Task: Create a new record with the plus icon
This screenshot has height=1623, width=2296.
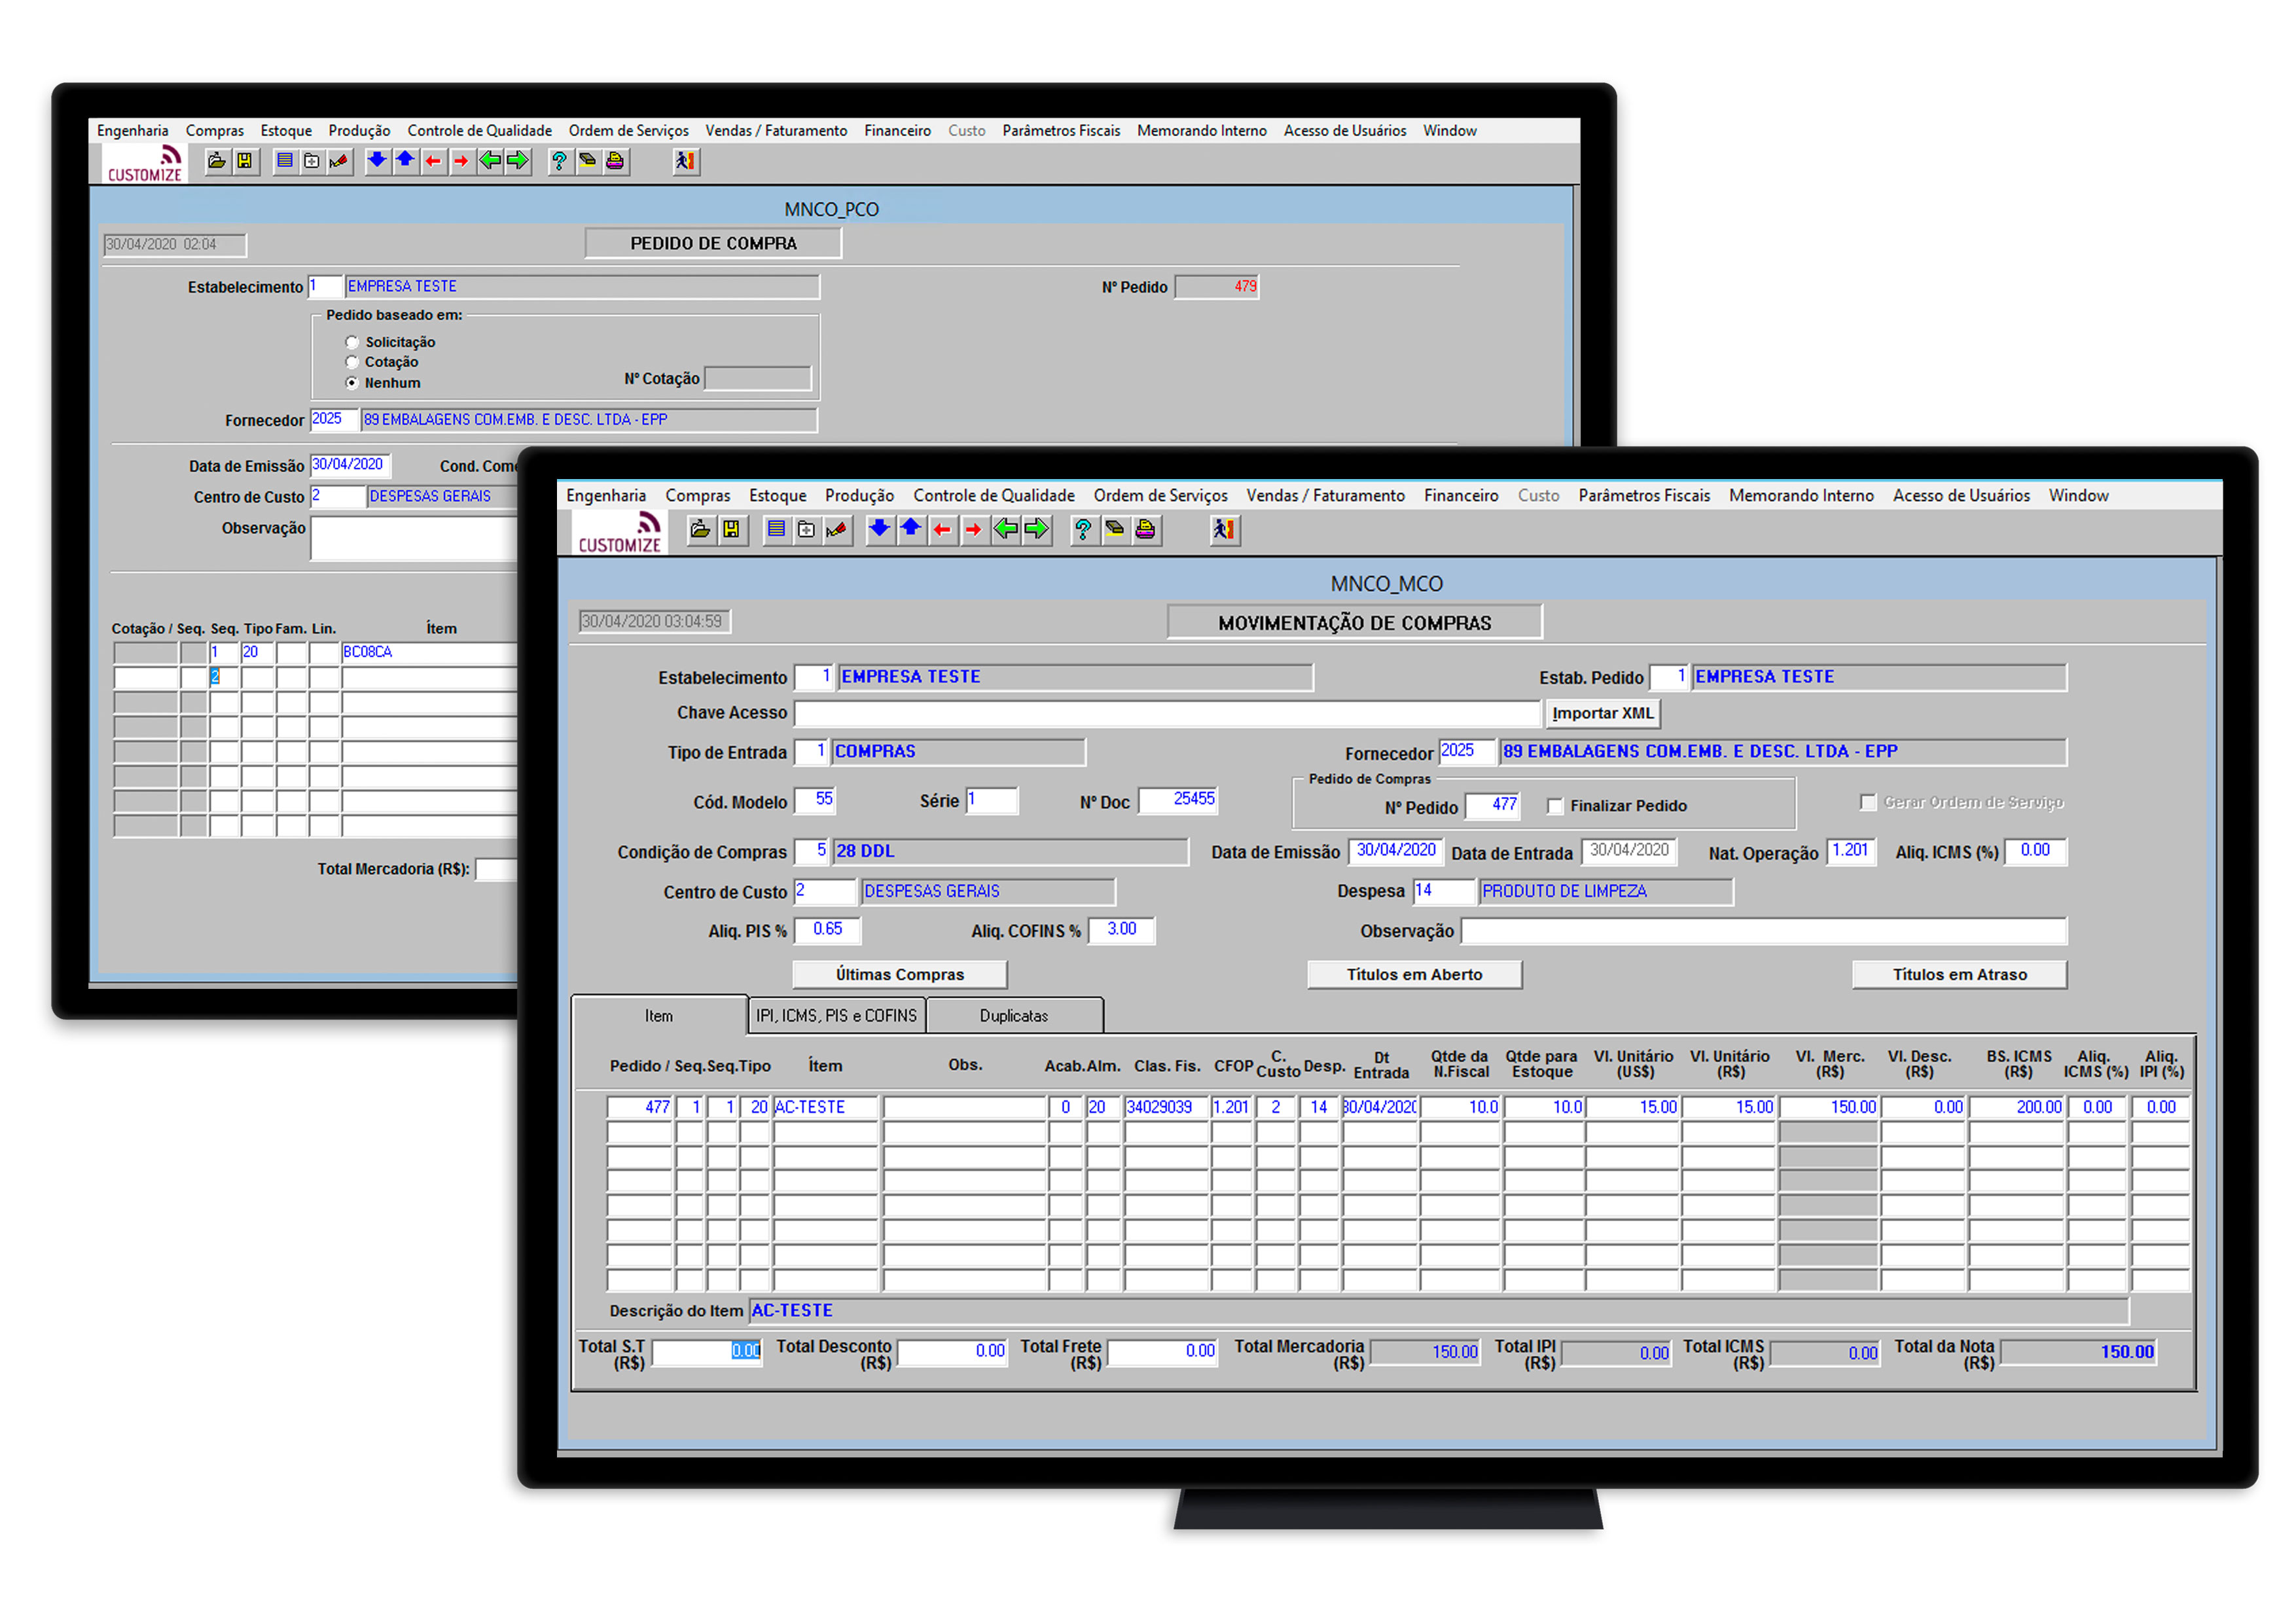Action: pyautogui.click(x=807, y=530)
